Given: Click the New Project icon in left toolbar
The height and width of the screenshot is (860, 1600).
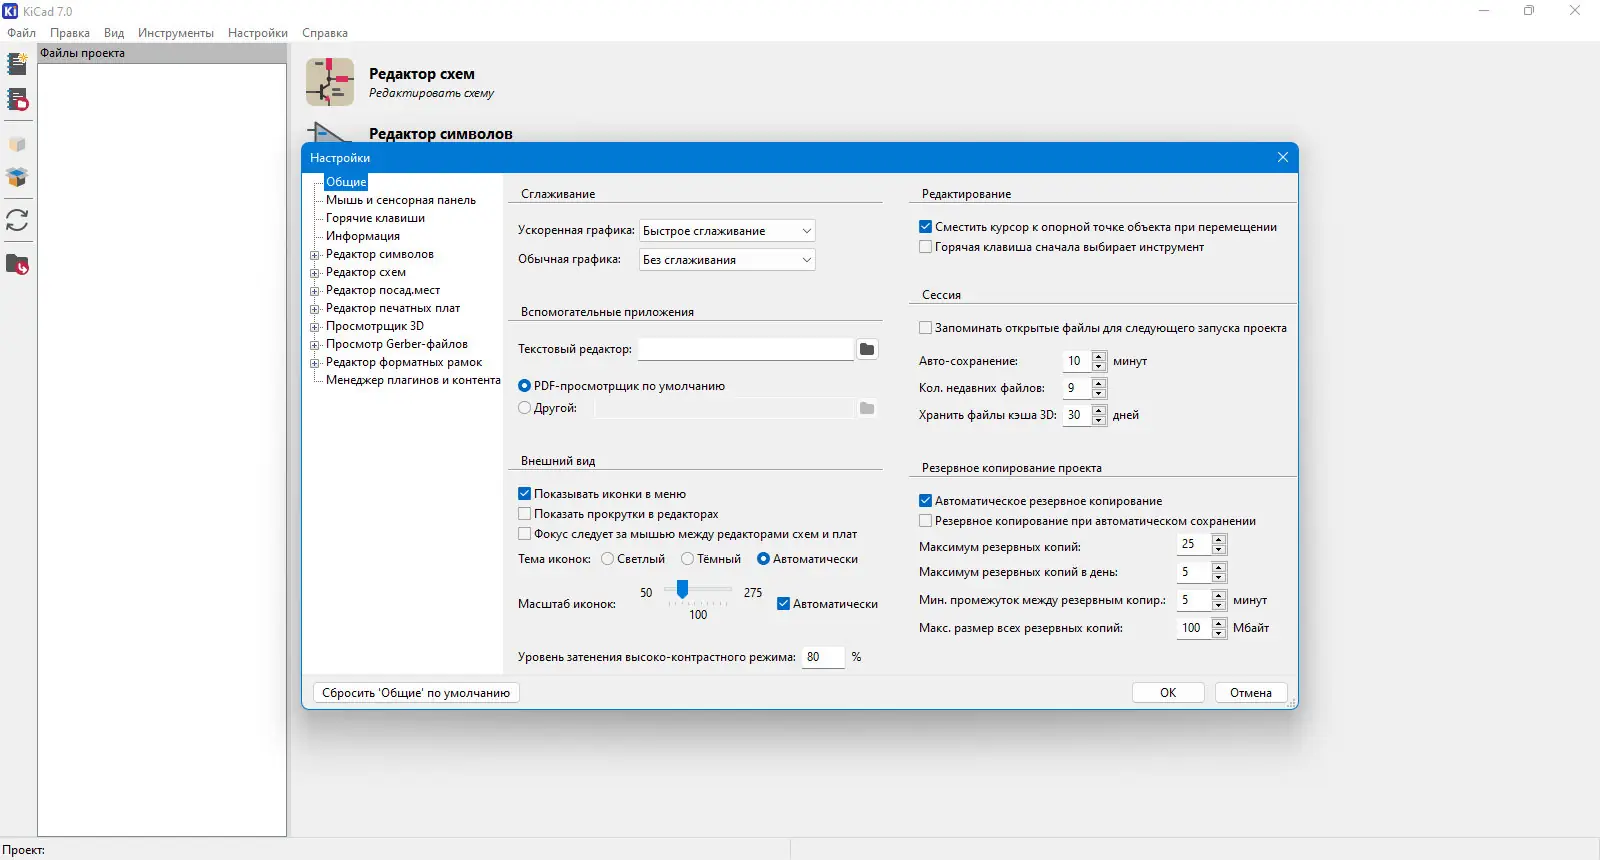Looking at the screenshot, I should click(x=17, y=64).
